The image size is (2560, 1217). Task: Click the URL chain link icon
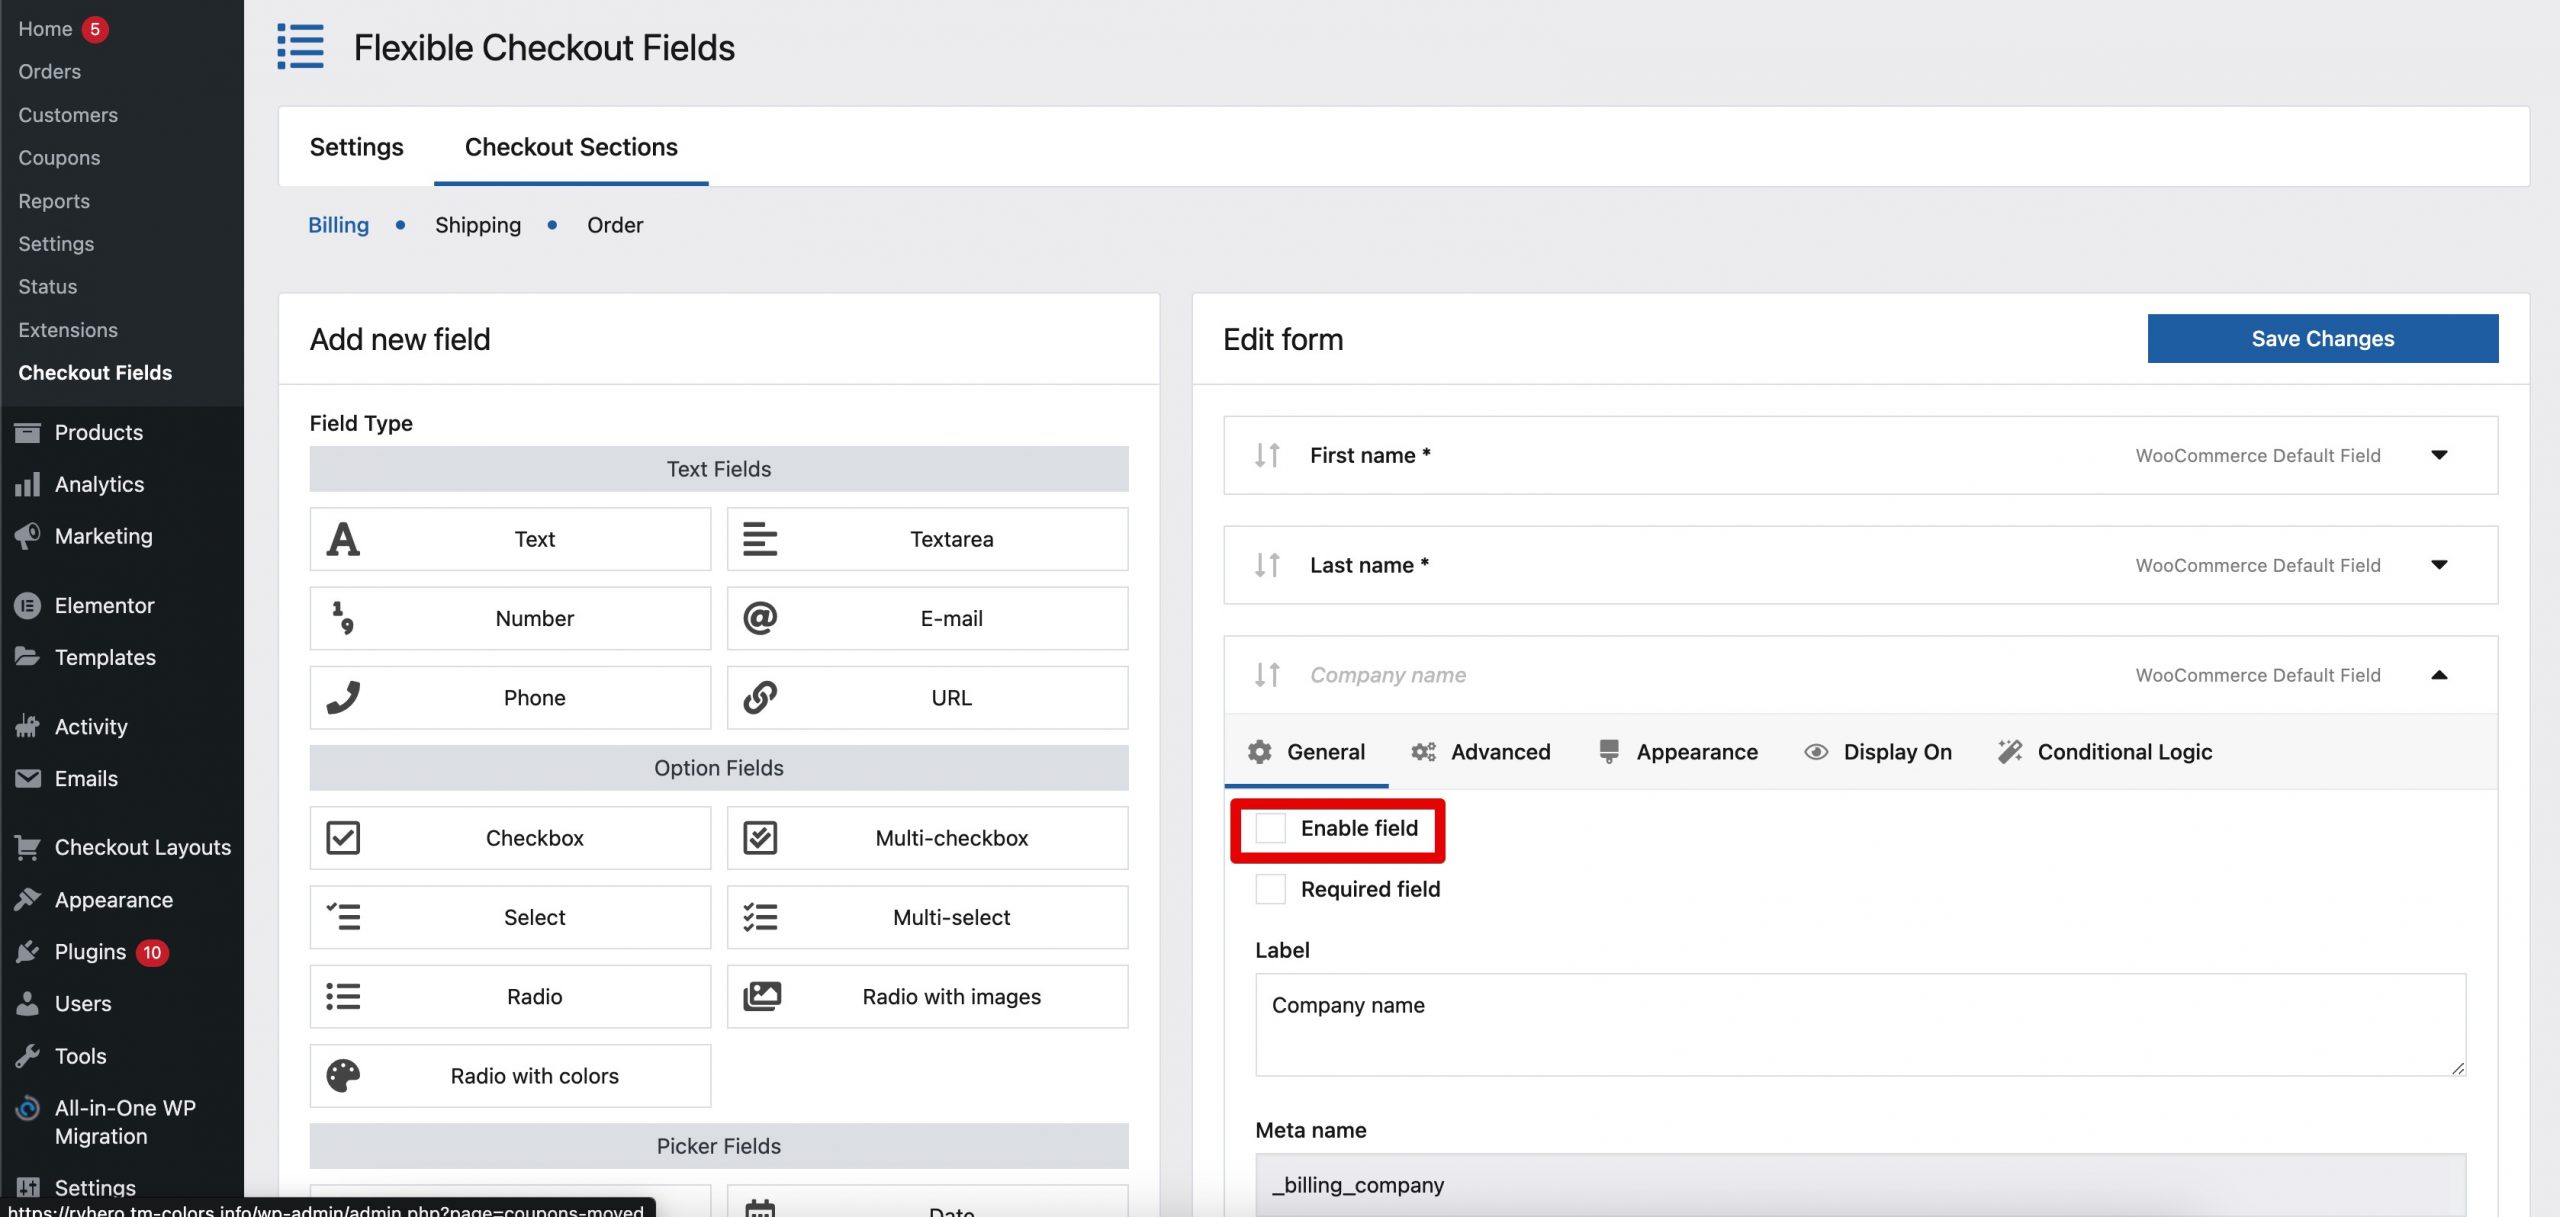click(x=760, y=697)
